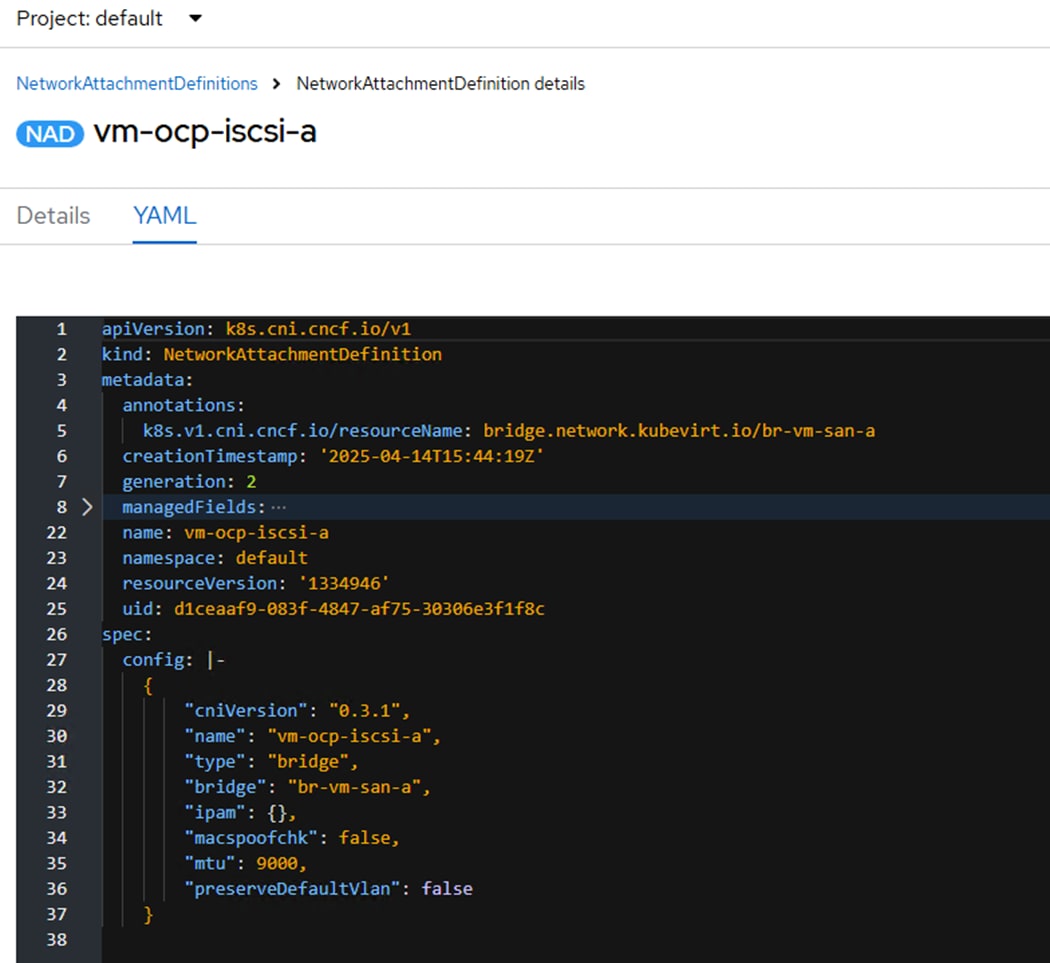Screen dimensions: 1050x963
Task: Click line number 26 beside spec
Action: click(56, 634)
